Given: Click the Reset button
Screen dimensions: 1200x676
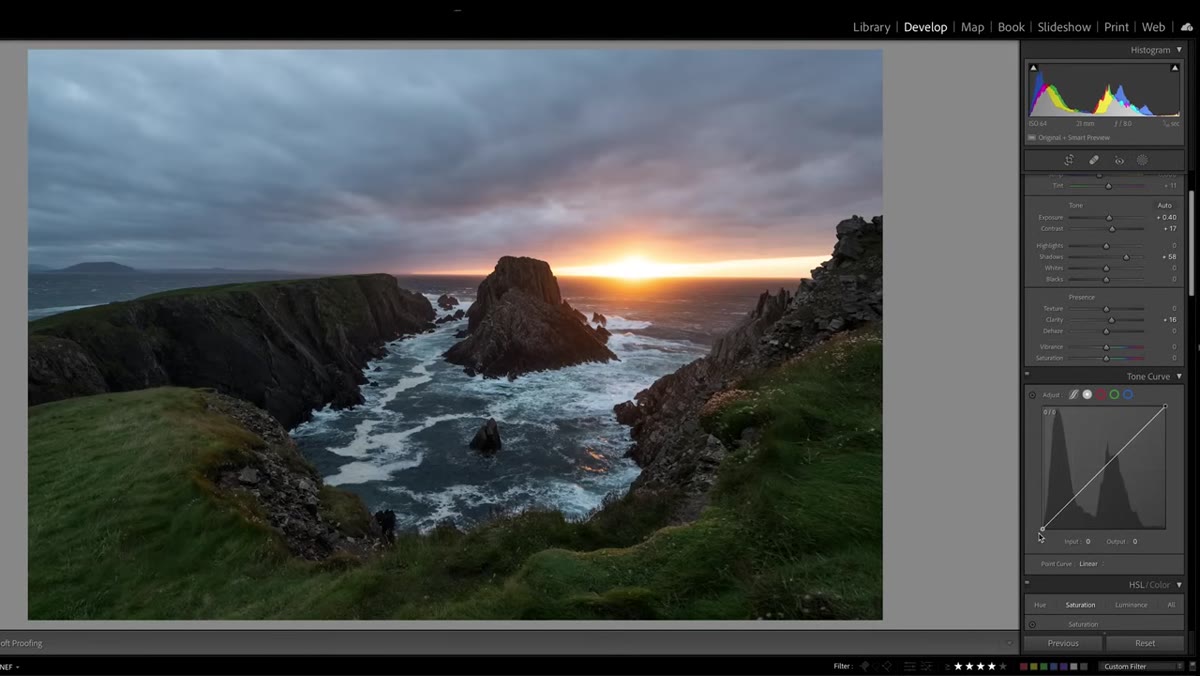Looking at the screenshot, I should [1145, 643].
